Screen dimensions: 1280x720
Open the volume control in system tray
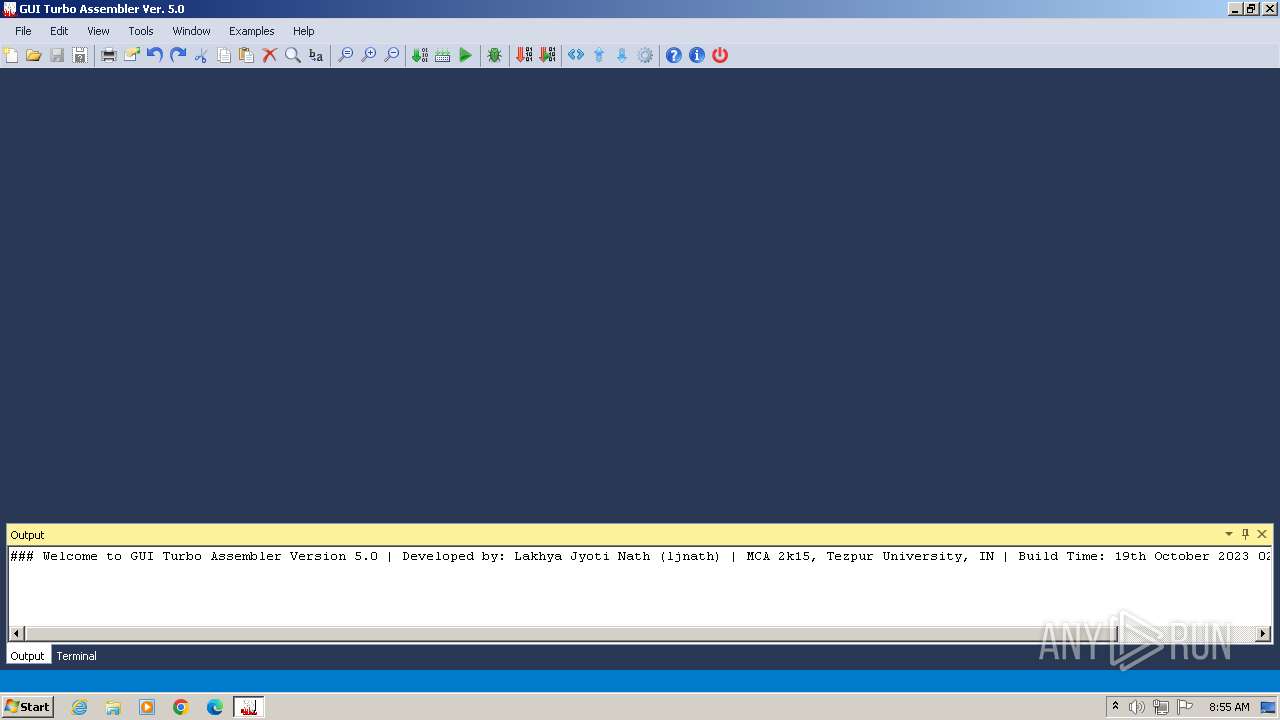(x=1137, y=707)
